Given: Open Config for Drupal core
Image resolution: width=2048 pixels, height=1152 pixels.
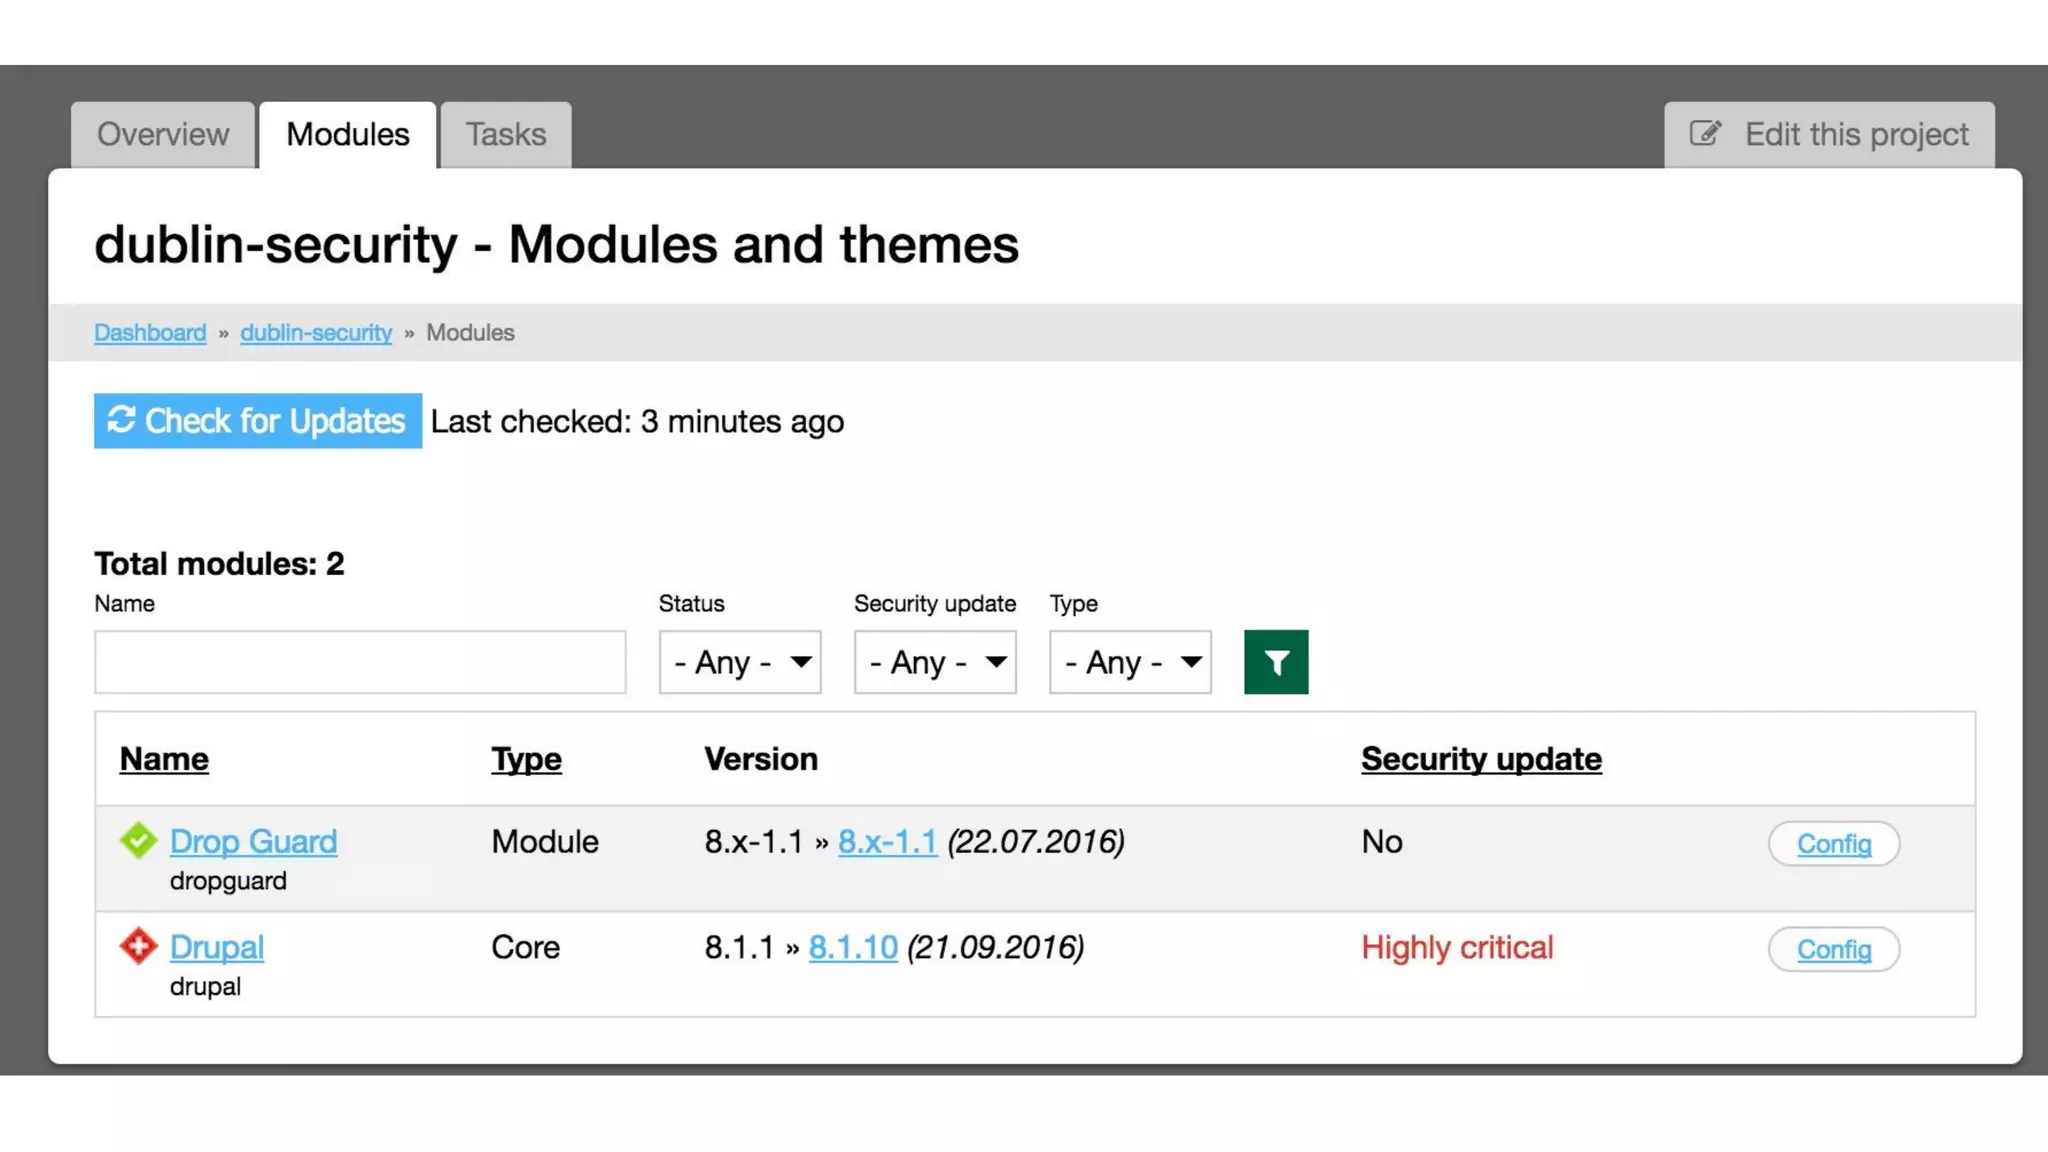Looking at the screenshot, I should point(1833,949).
